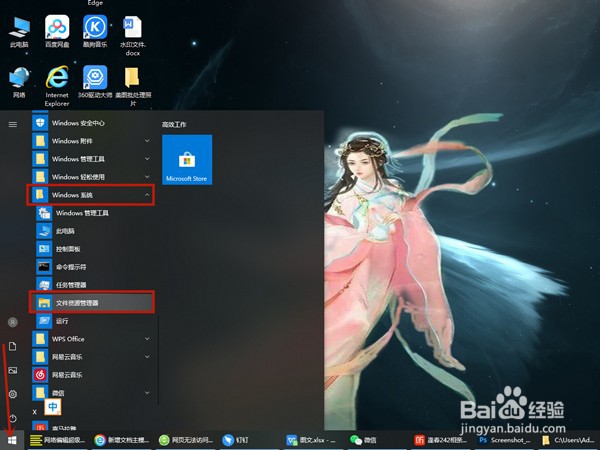Switch to Photoshop Screenshot taskbar item
Screen dimensions: 600x450
[x=507, y=440]
